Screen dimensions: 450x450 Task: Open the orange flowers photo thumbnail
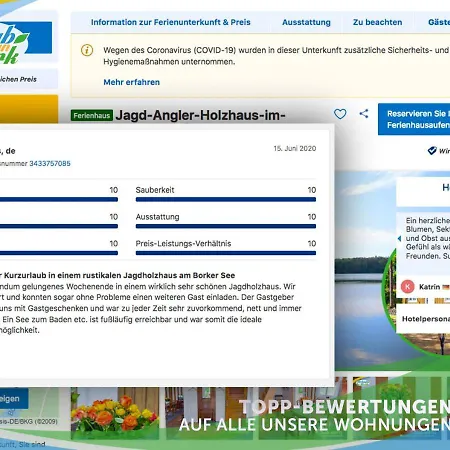click(115, 413)
